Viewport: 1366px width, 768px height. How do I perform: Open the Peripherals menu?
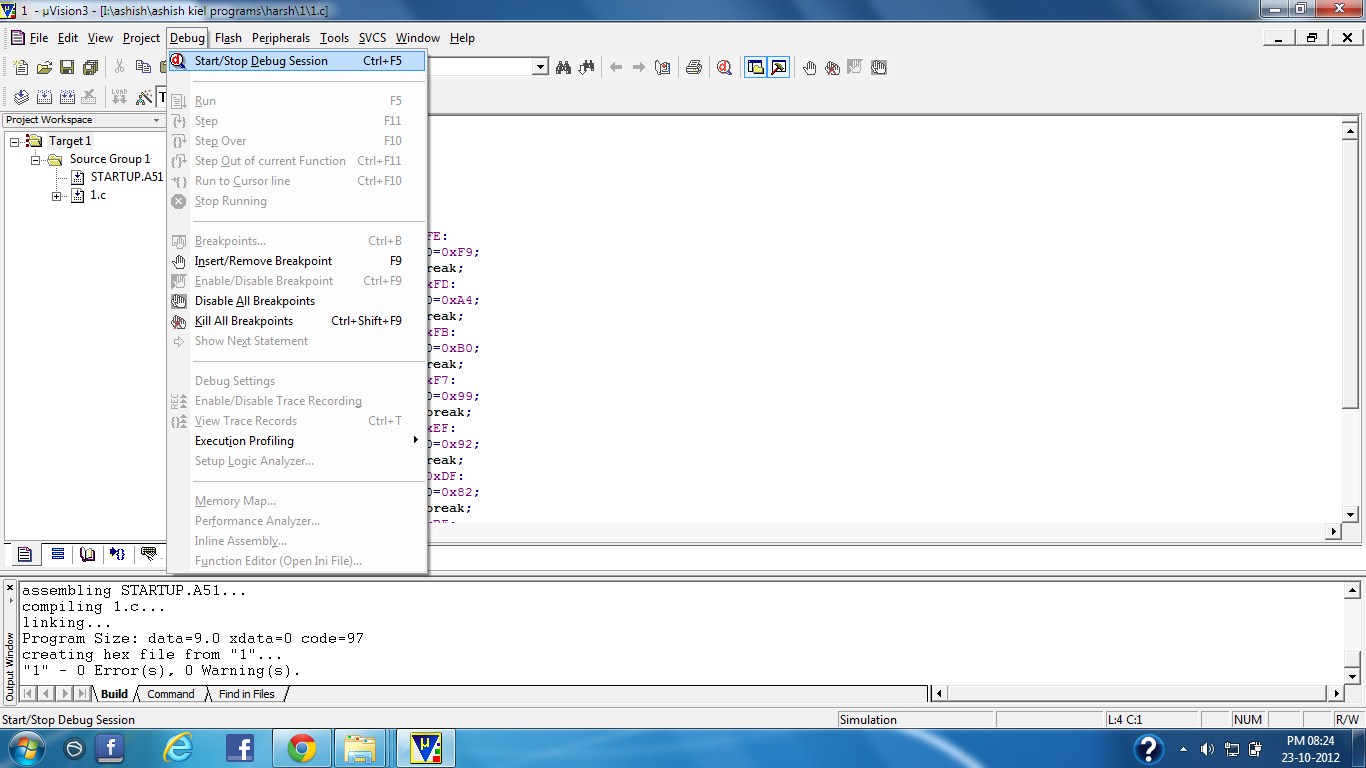tap(281, 38)
